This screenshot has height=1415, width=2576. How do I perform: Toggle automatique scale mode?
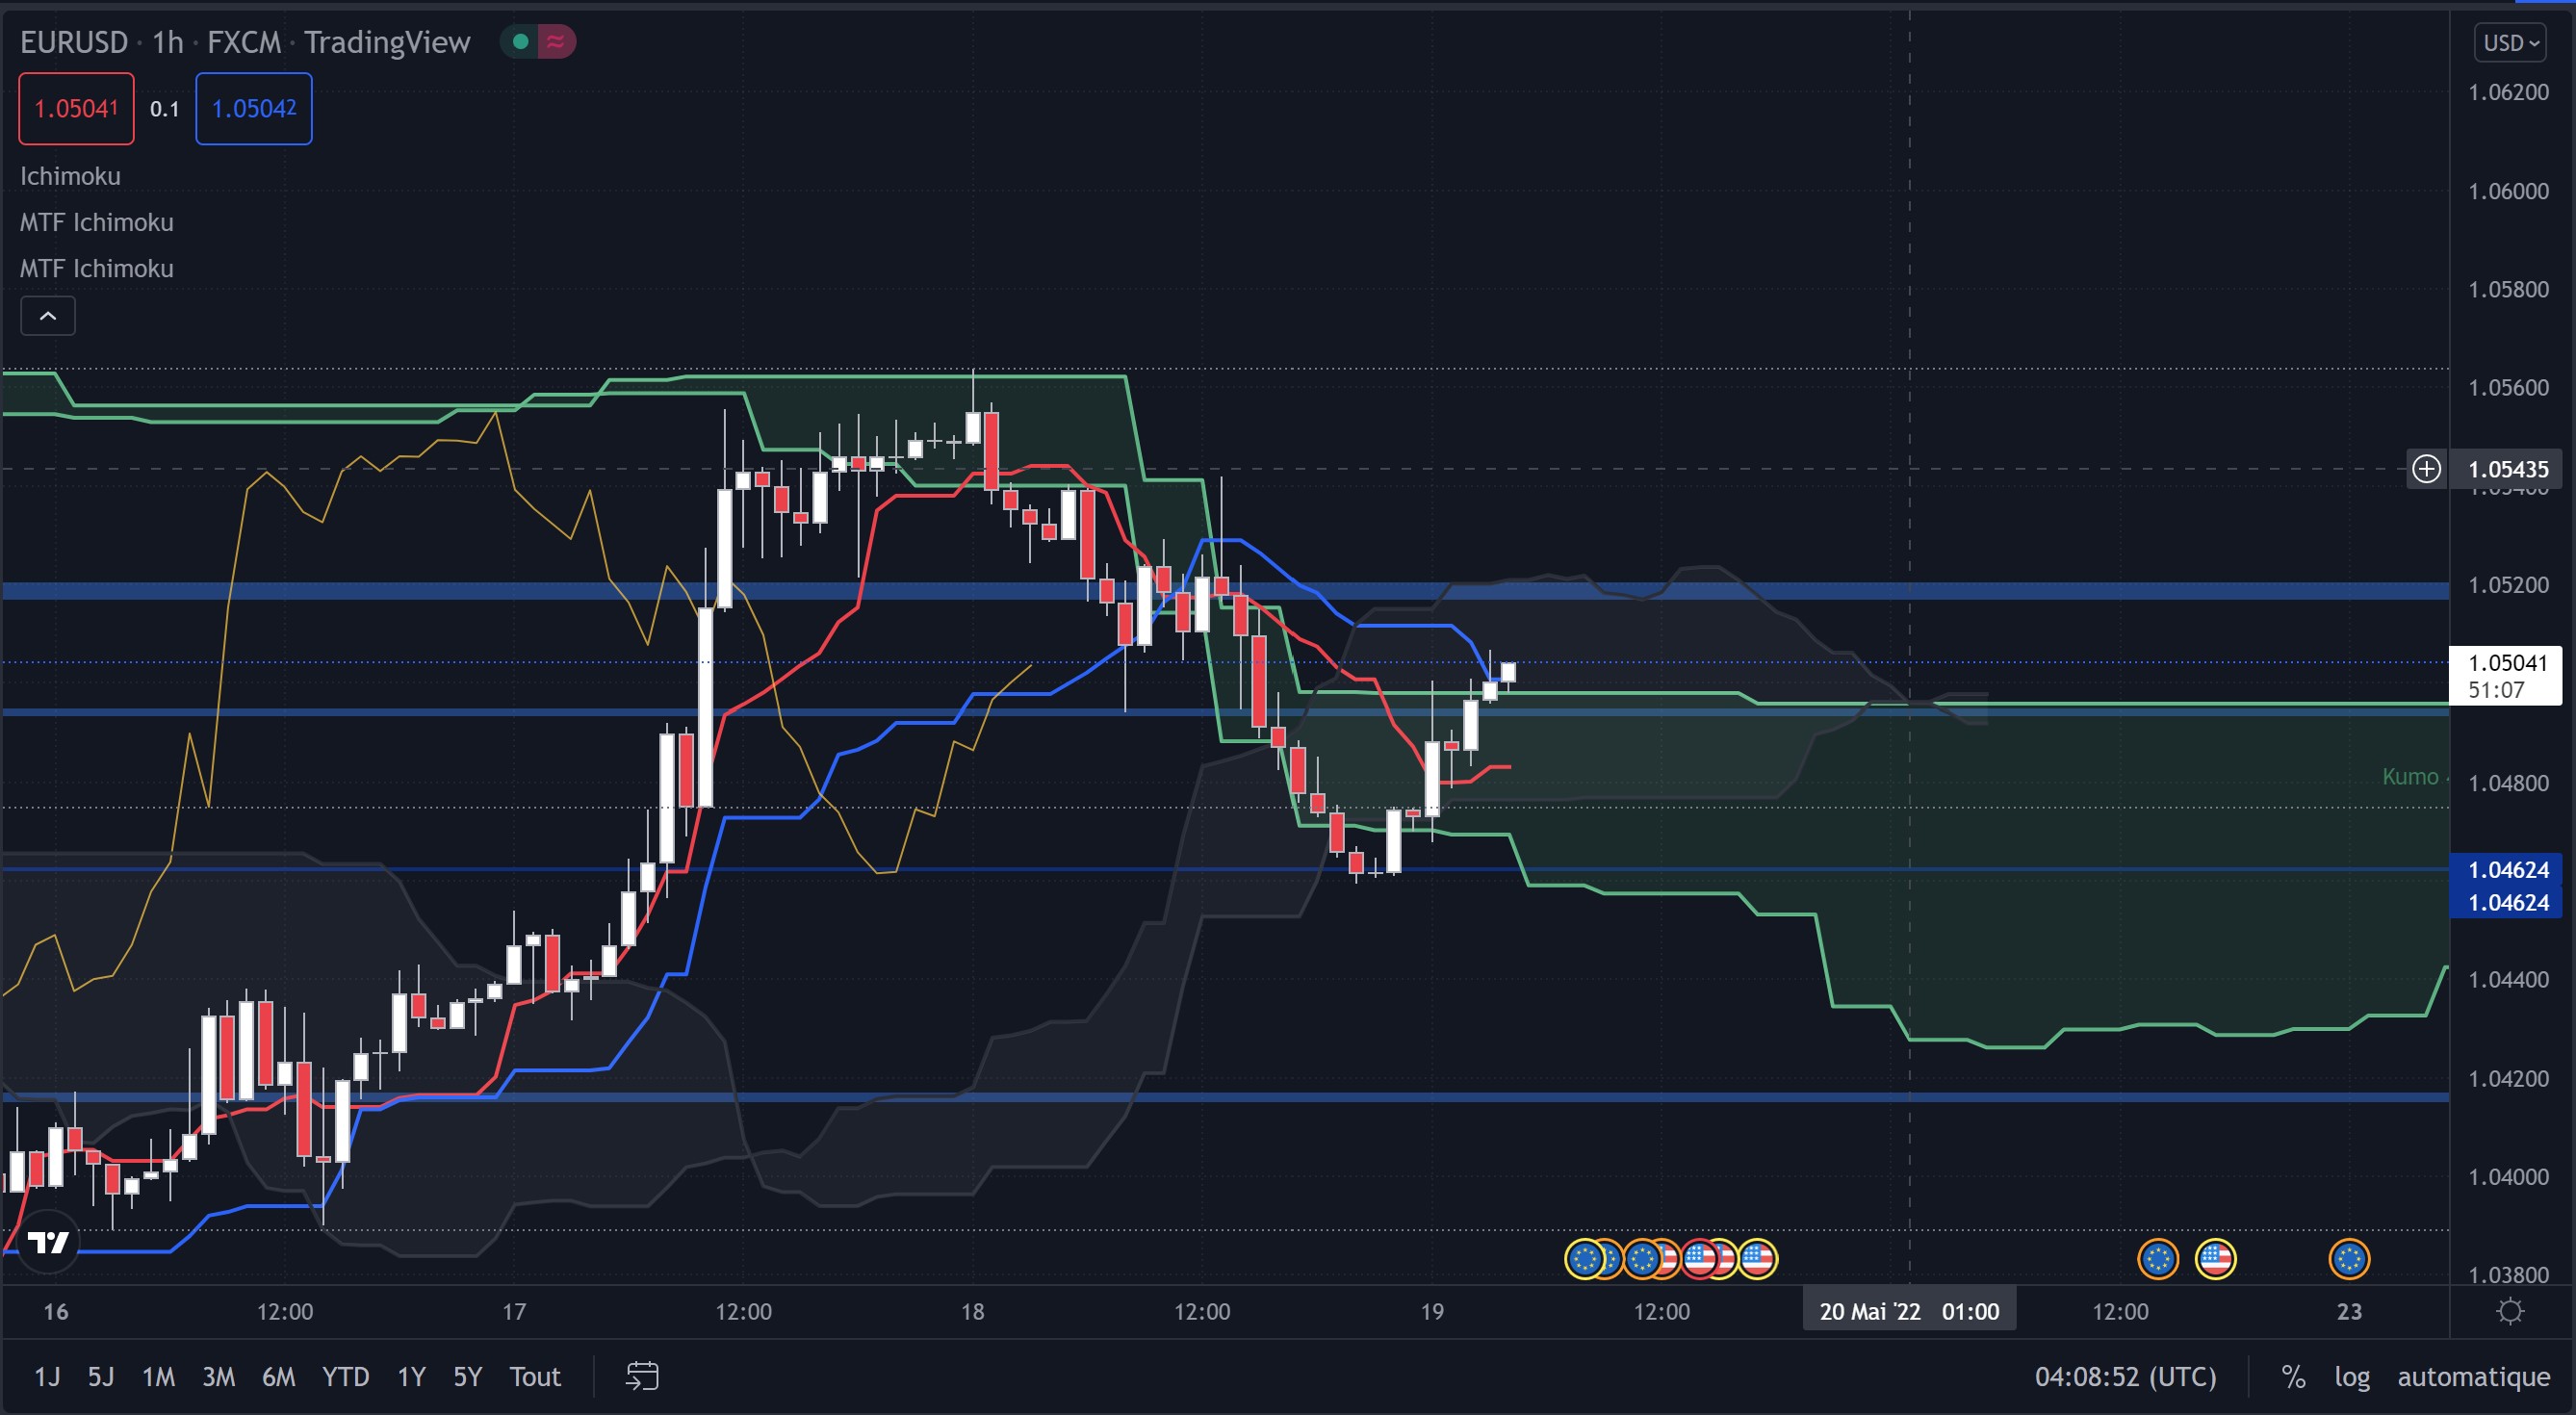click(x=2473, y=1377)
